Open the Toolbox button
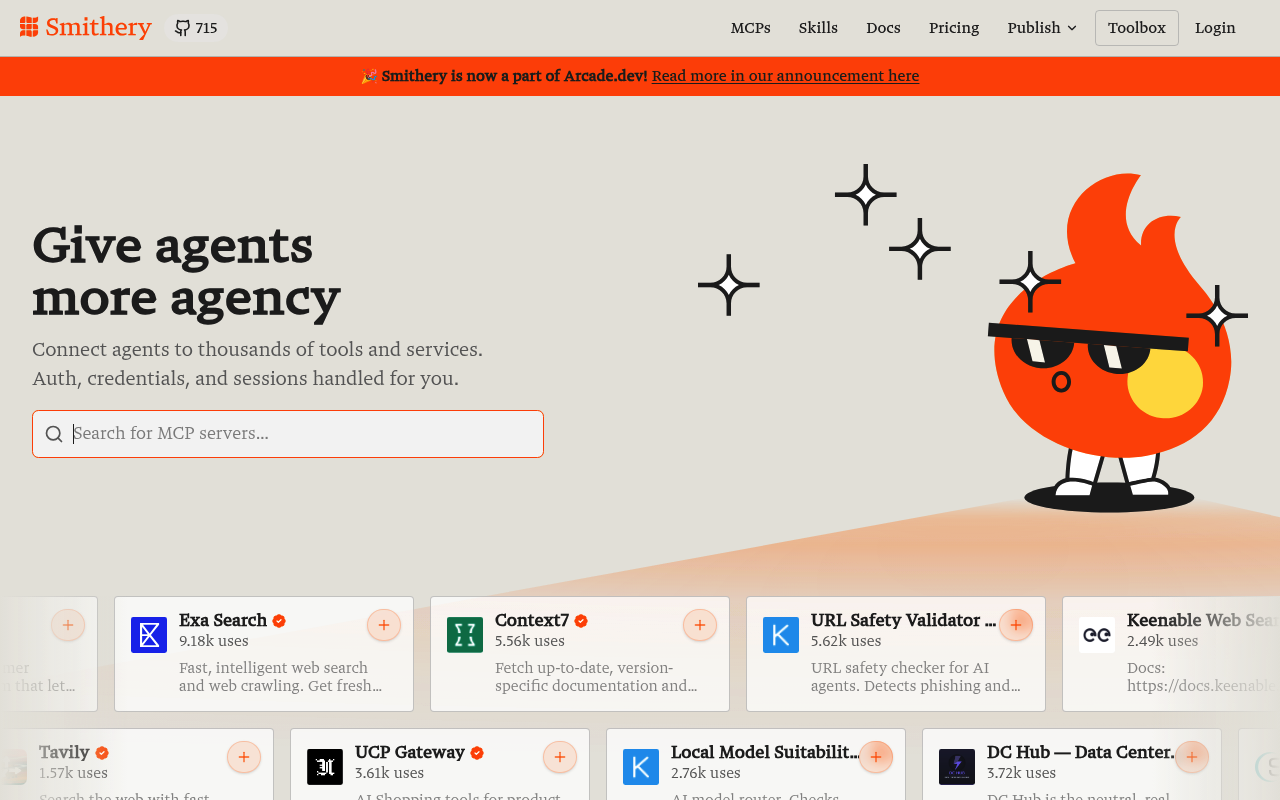 [1137, 28]
